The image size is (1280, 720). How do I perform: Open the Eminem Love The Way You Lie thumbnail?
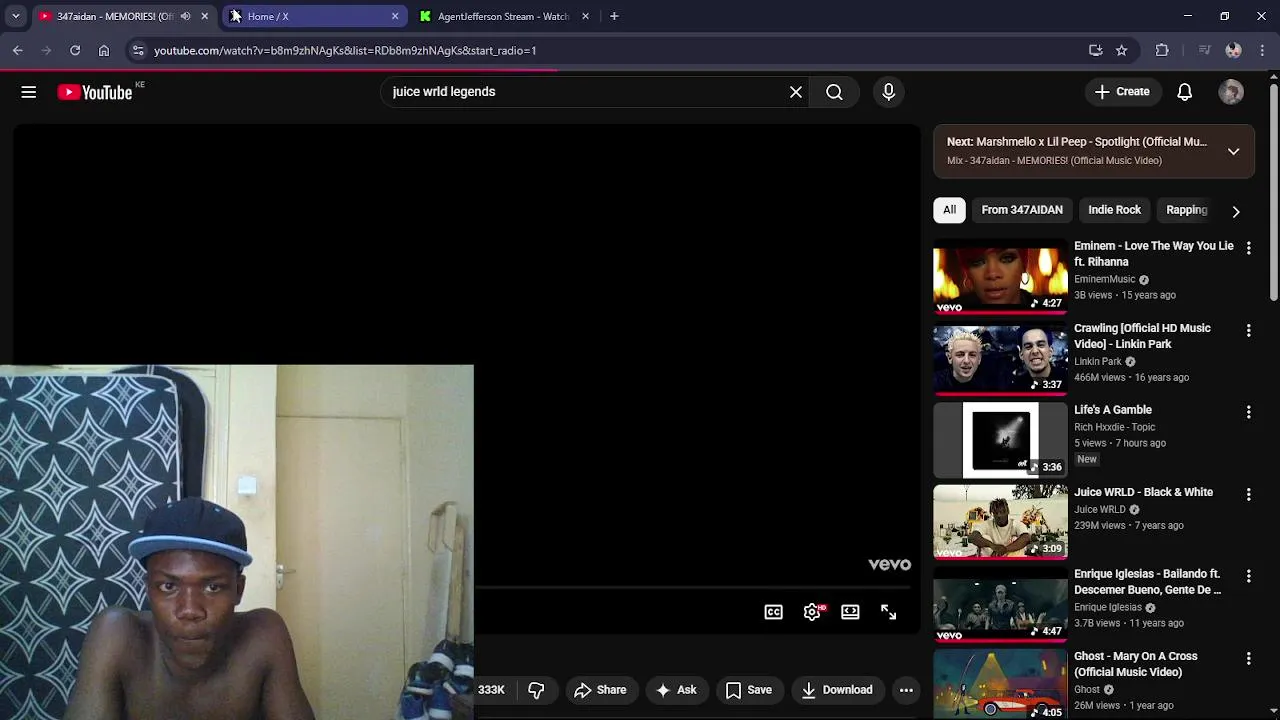(1000, 277)
